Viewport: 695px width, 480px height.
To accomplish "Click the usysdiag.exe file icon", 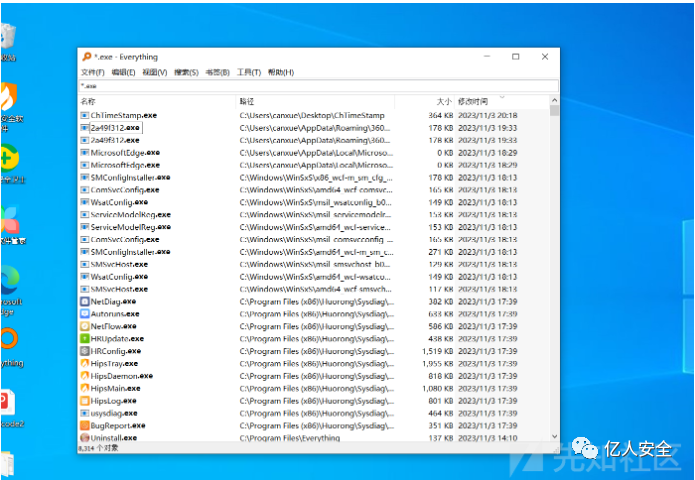I will pyautogui.click(x=85, y=413).
